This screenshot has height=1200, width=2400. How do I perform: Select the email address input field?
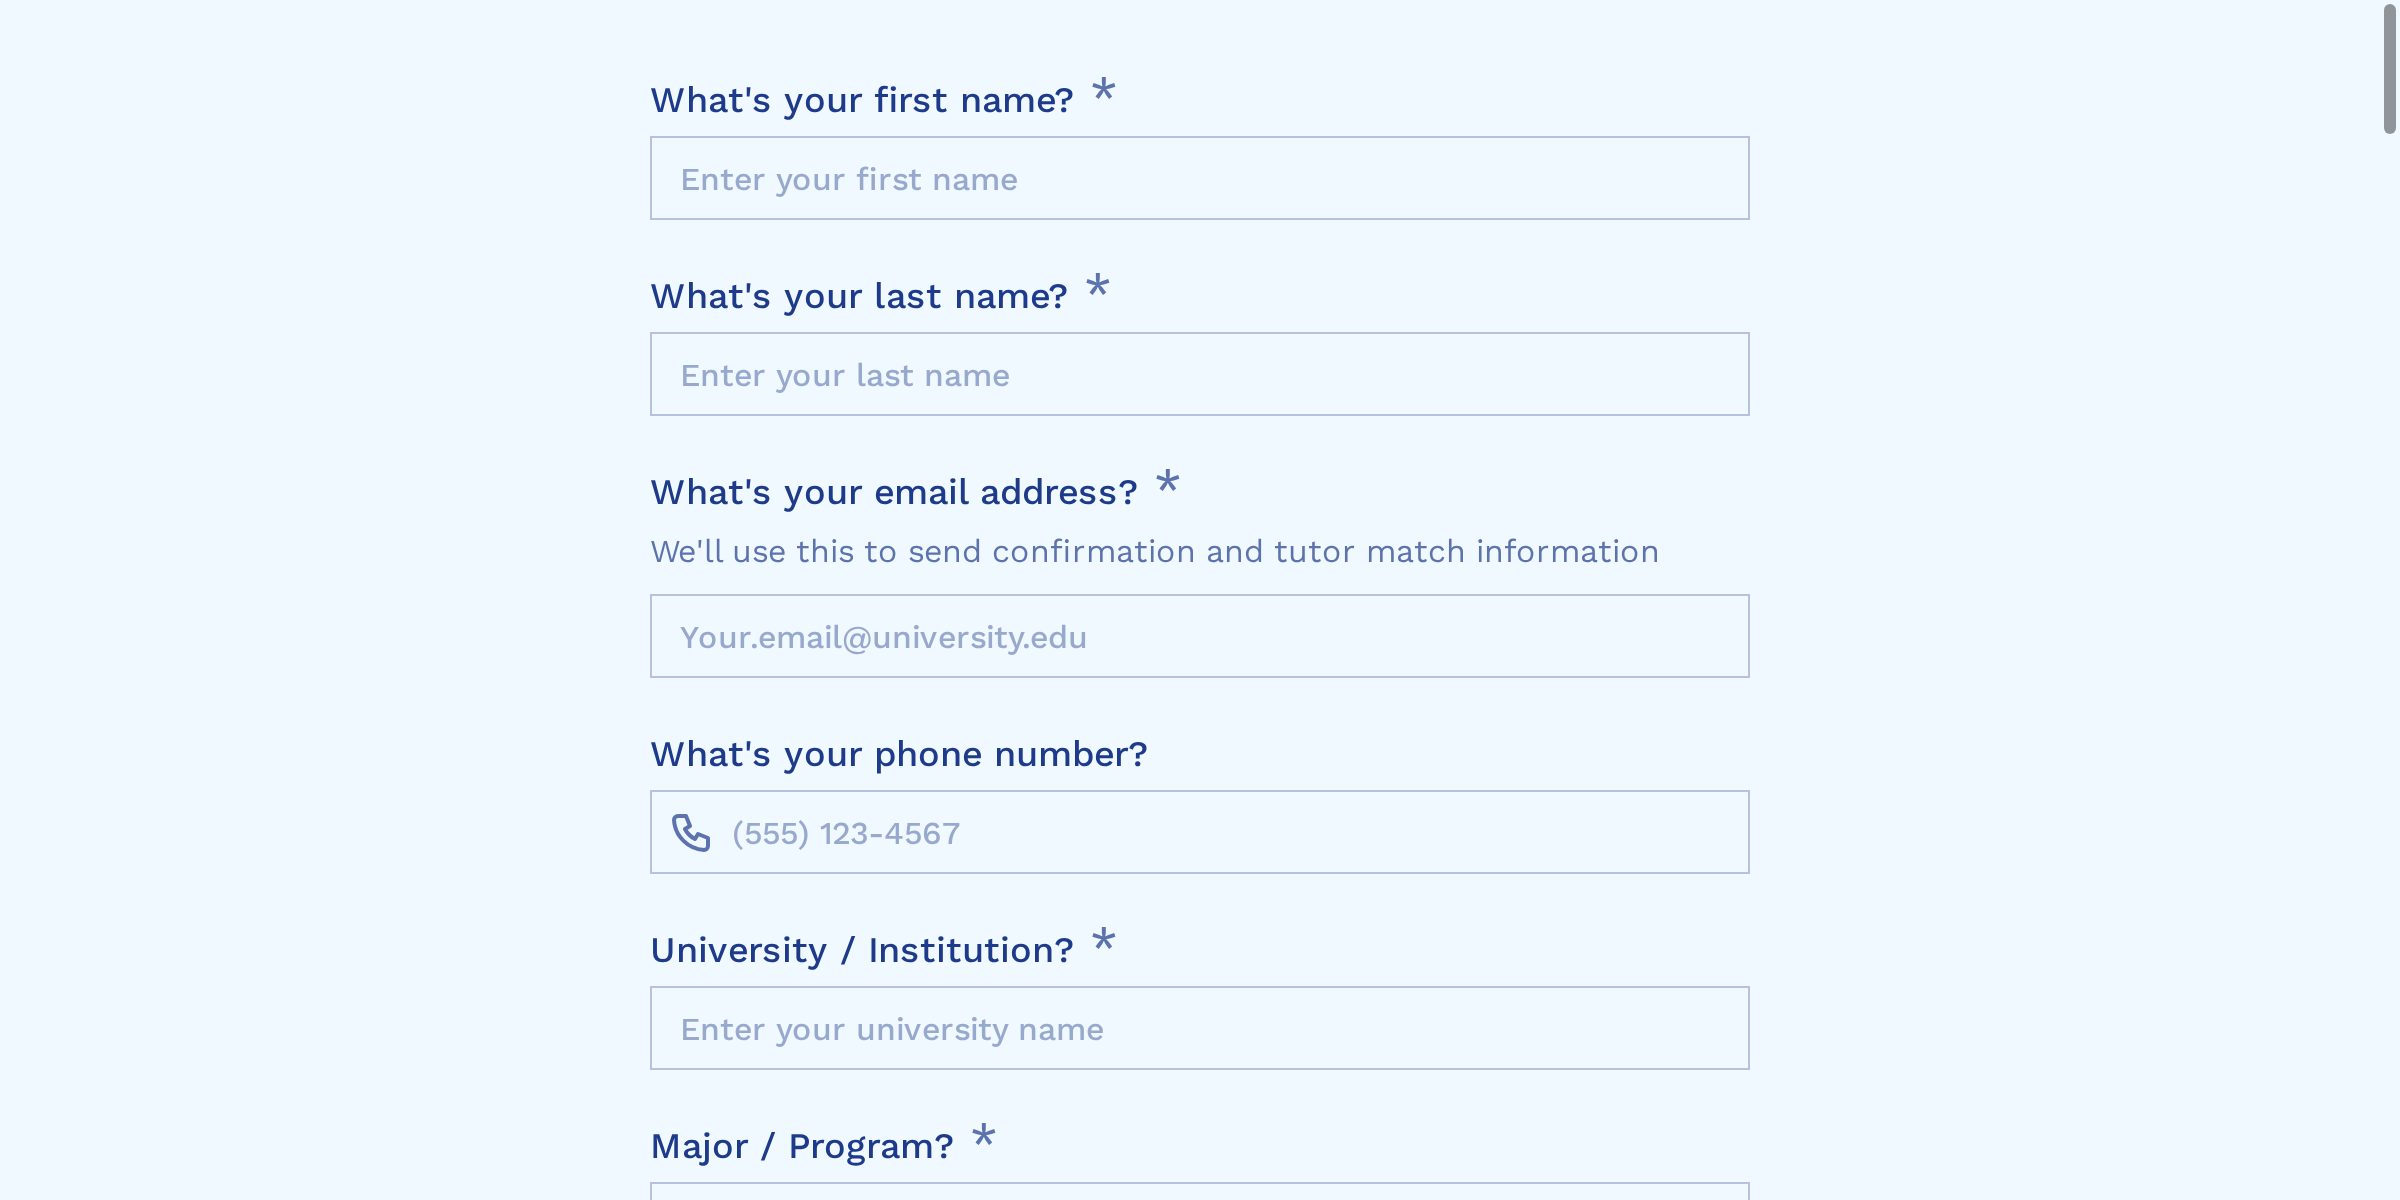click(1199, 637)
